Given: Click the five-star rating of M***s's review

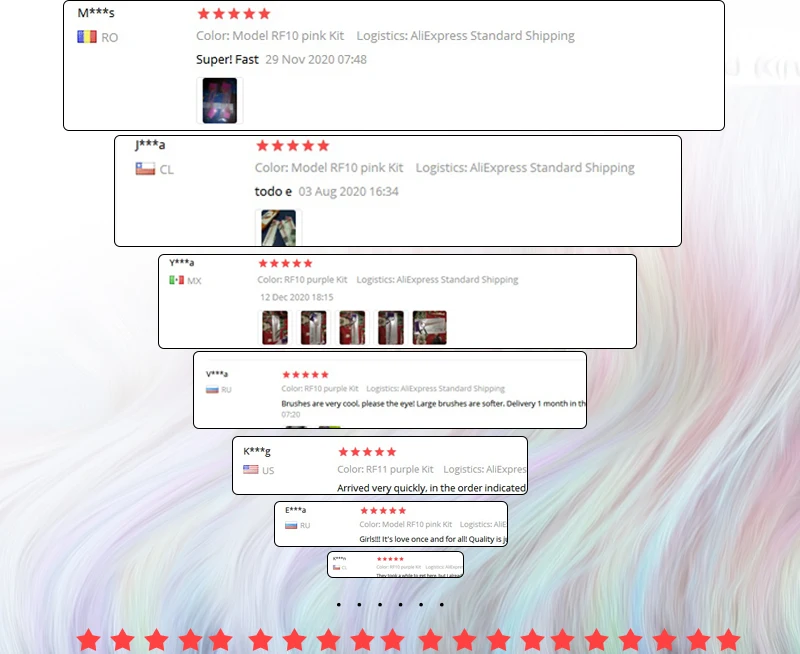Looking at the screenshot, I should pyautogui.click(x=234, y=14).
